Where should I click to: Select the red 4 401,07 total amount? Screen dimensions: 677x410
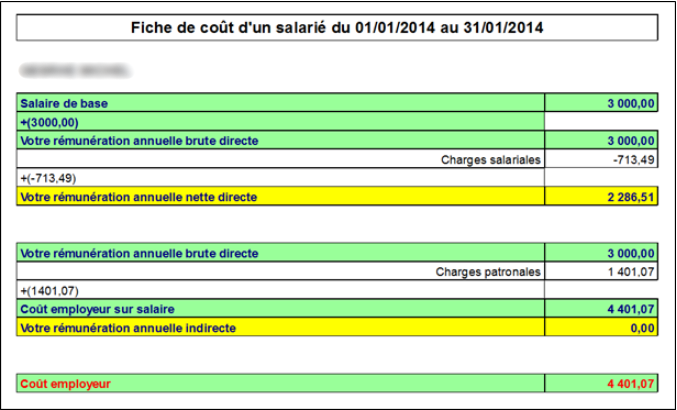630,383
